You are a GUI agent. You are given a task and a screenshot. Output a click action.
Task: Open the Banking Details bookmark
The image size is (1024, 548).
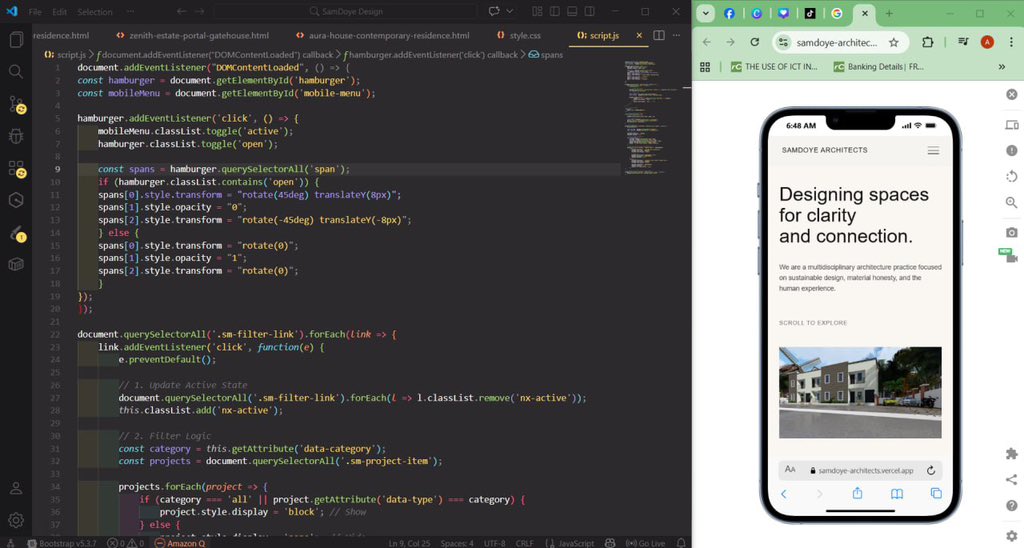point(878,67)
